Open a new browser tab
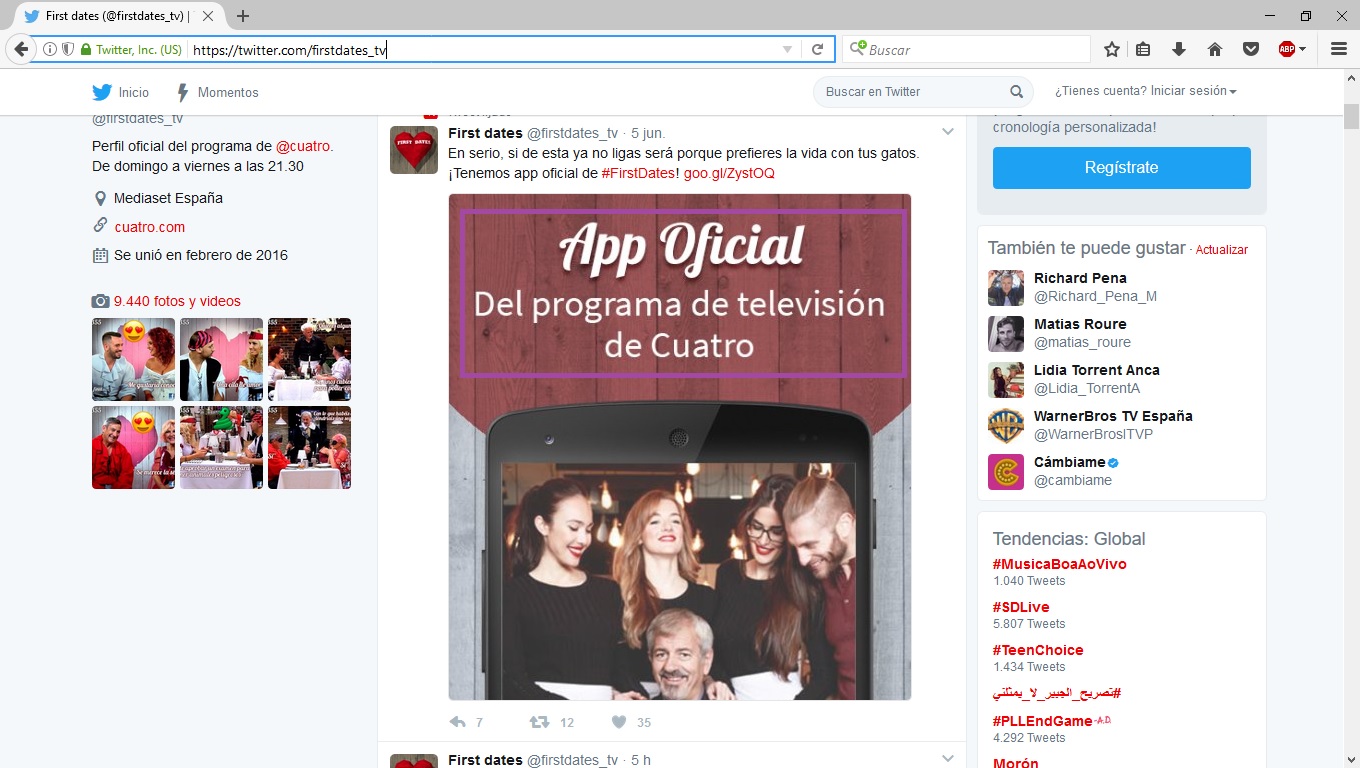The image size is (1360, 768). pos(243,16)
